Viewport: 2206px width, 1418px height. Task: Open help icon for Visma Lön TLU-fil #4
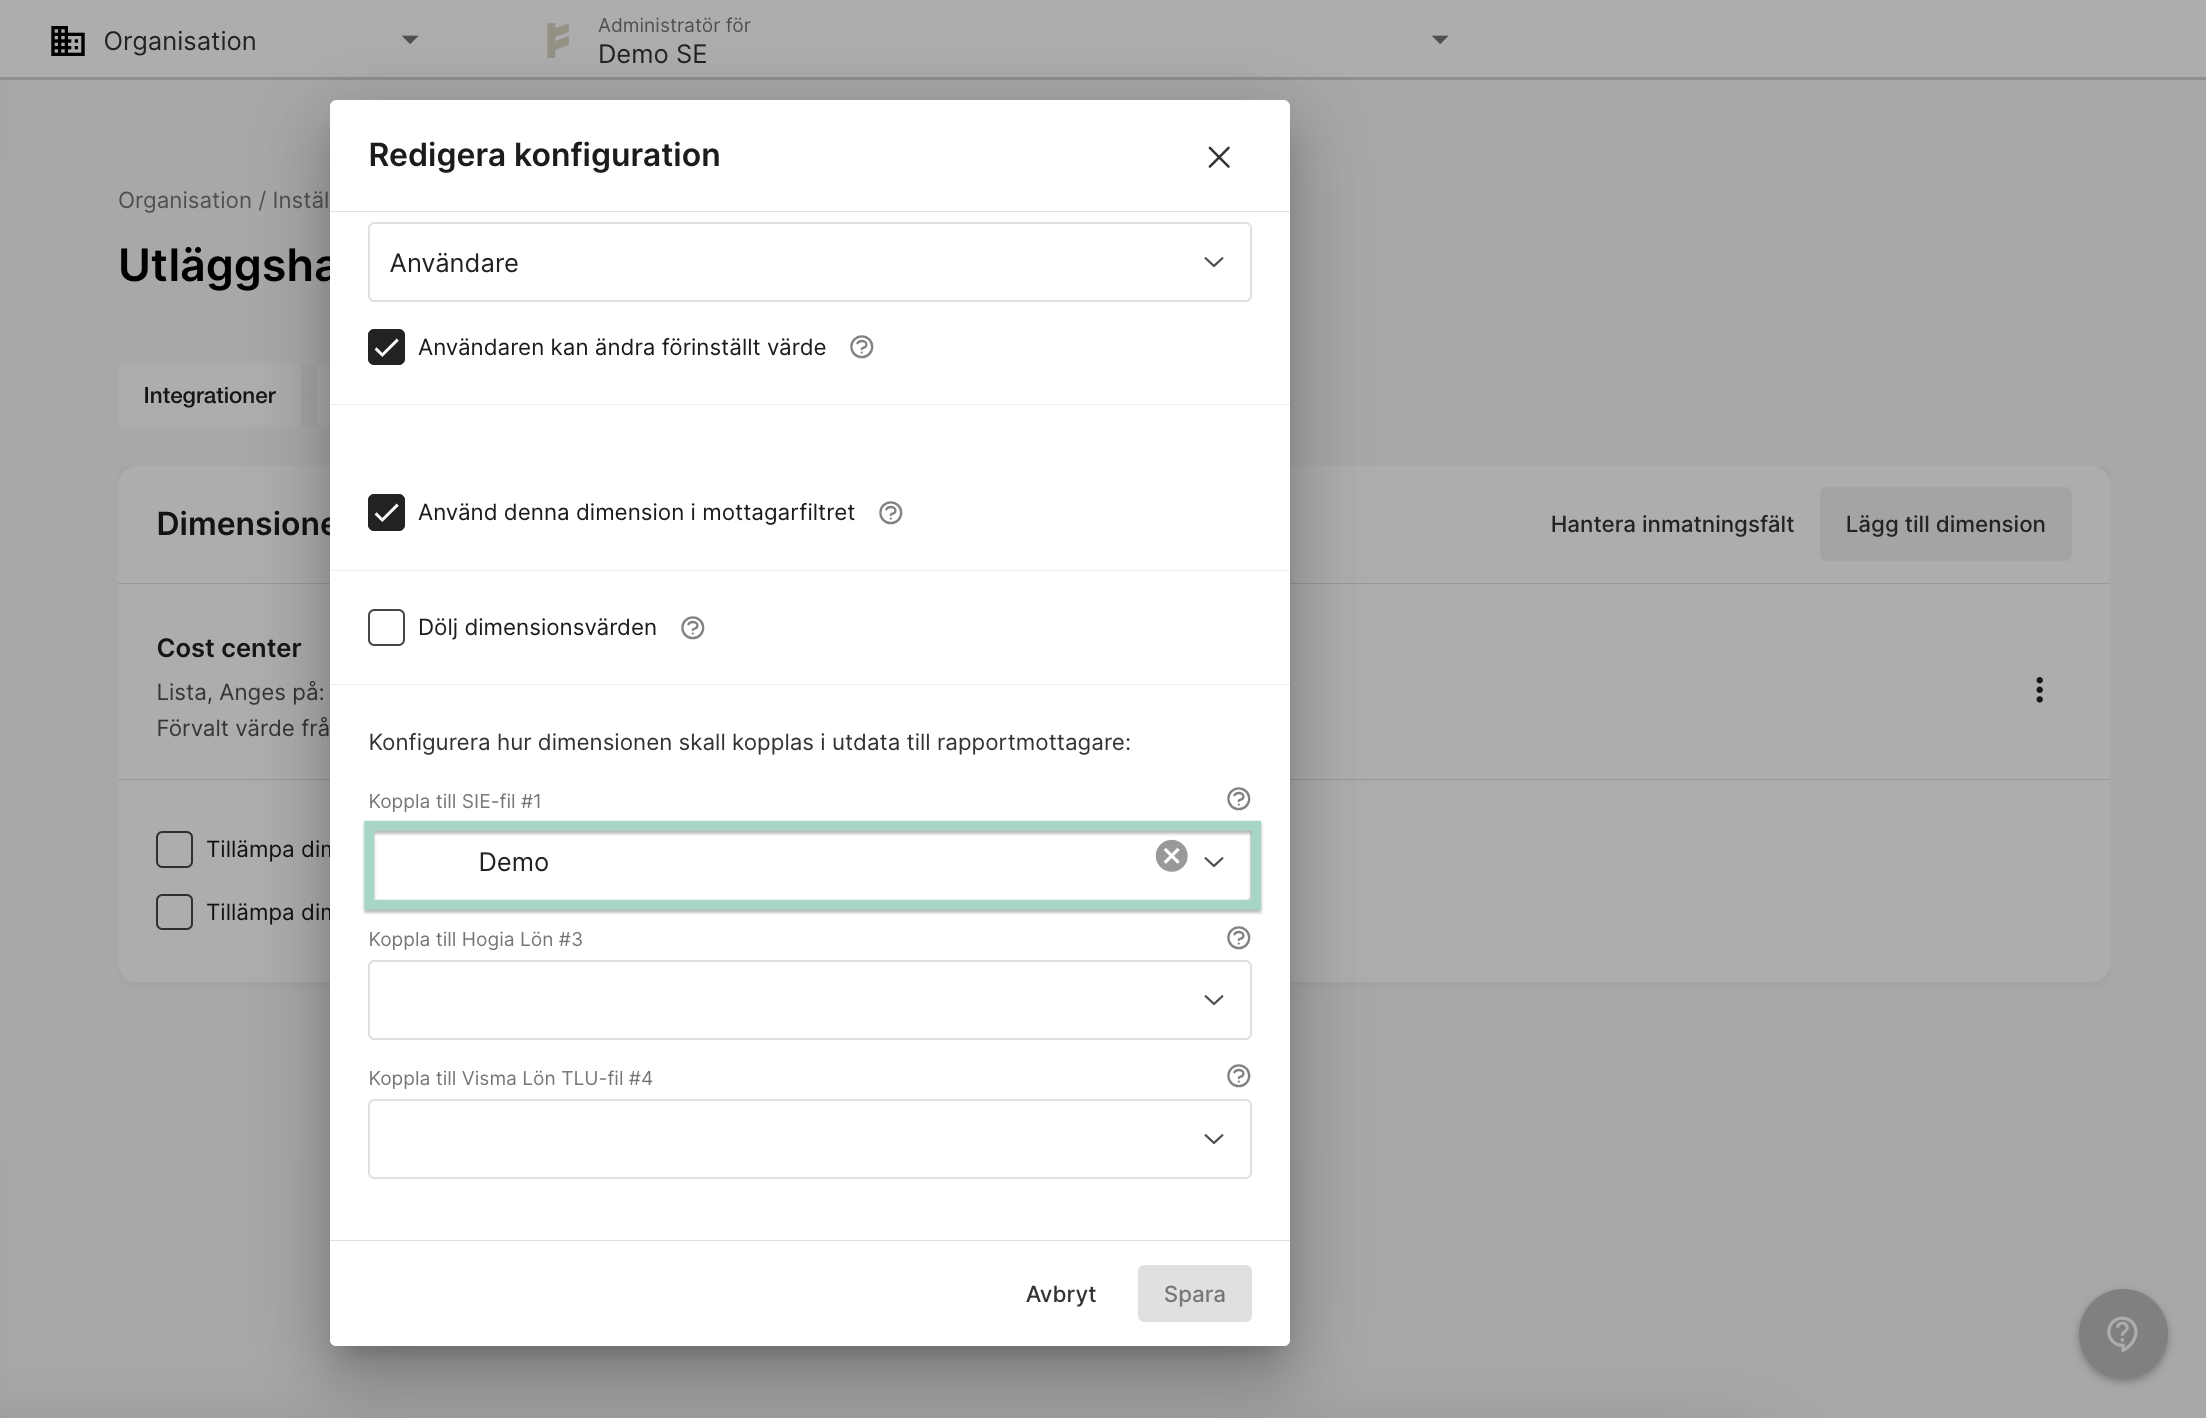tap(1238, 1076)
